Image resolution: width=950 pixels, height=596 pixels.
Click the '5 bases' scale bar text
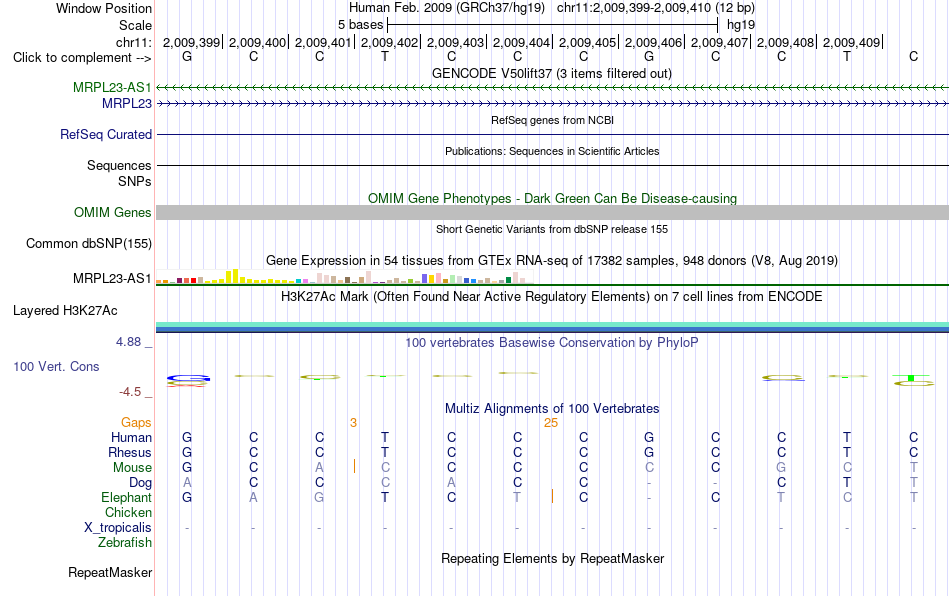[x=360, y=25]
